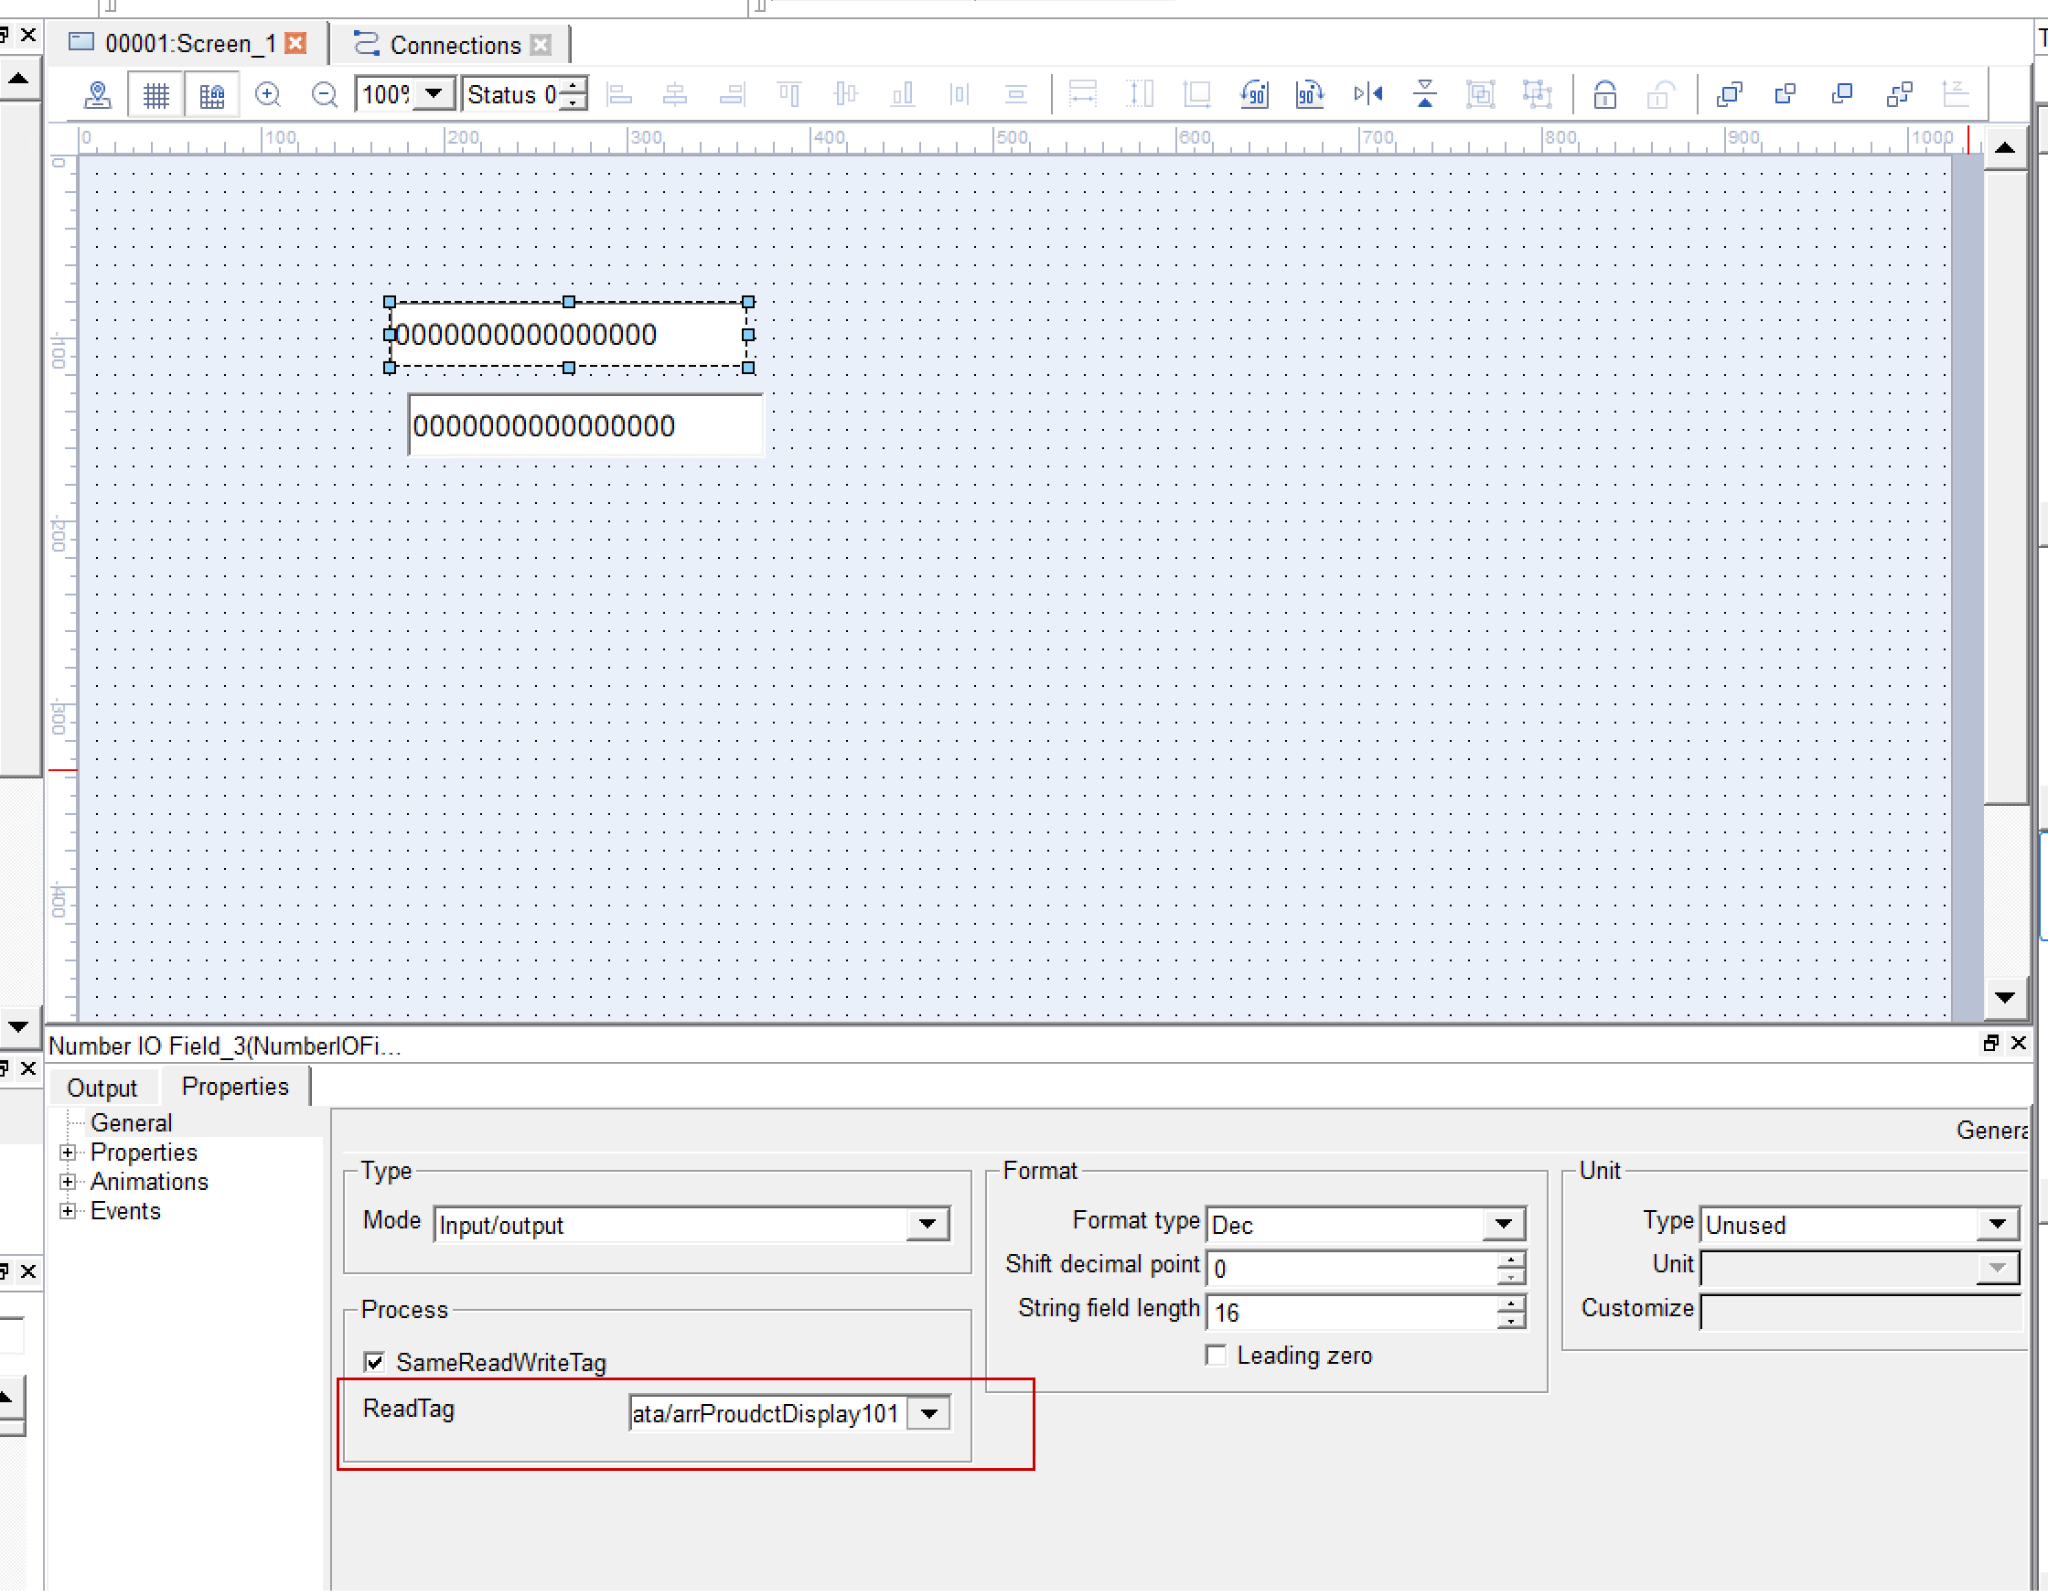Expand the Animations tree node
Screen dimensions: 2048x1591
pyautogui.click(x=68, y=1182)
